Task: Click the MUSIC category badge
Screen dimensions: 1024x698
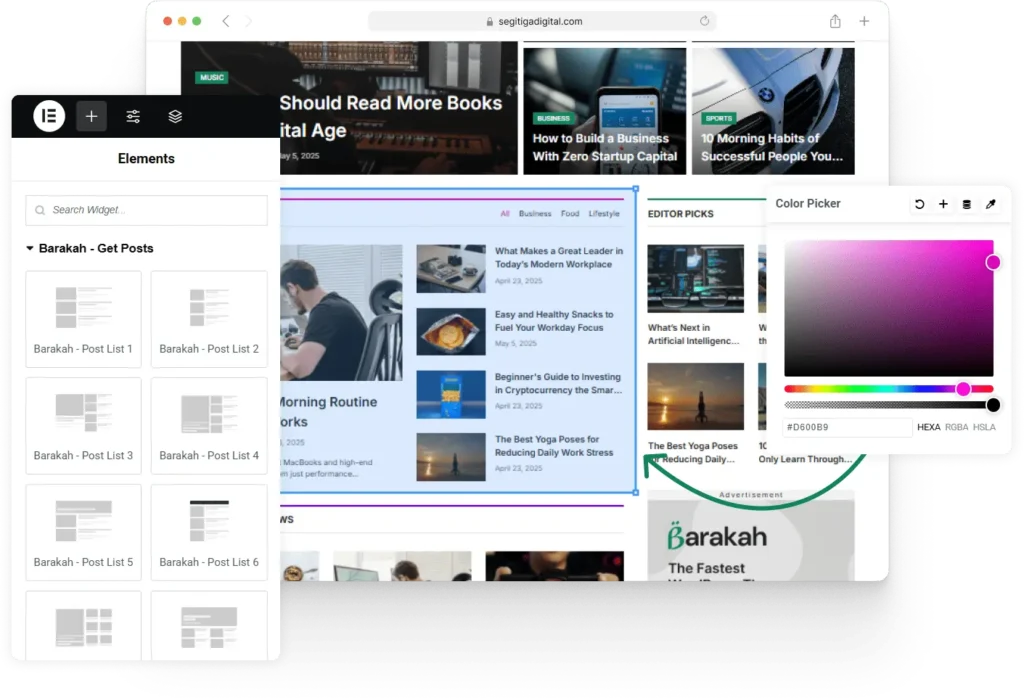Action: click(212, 78)
